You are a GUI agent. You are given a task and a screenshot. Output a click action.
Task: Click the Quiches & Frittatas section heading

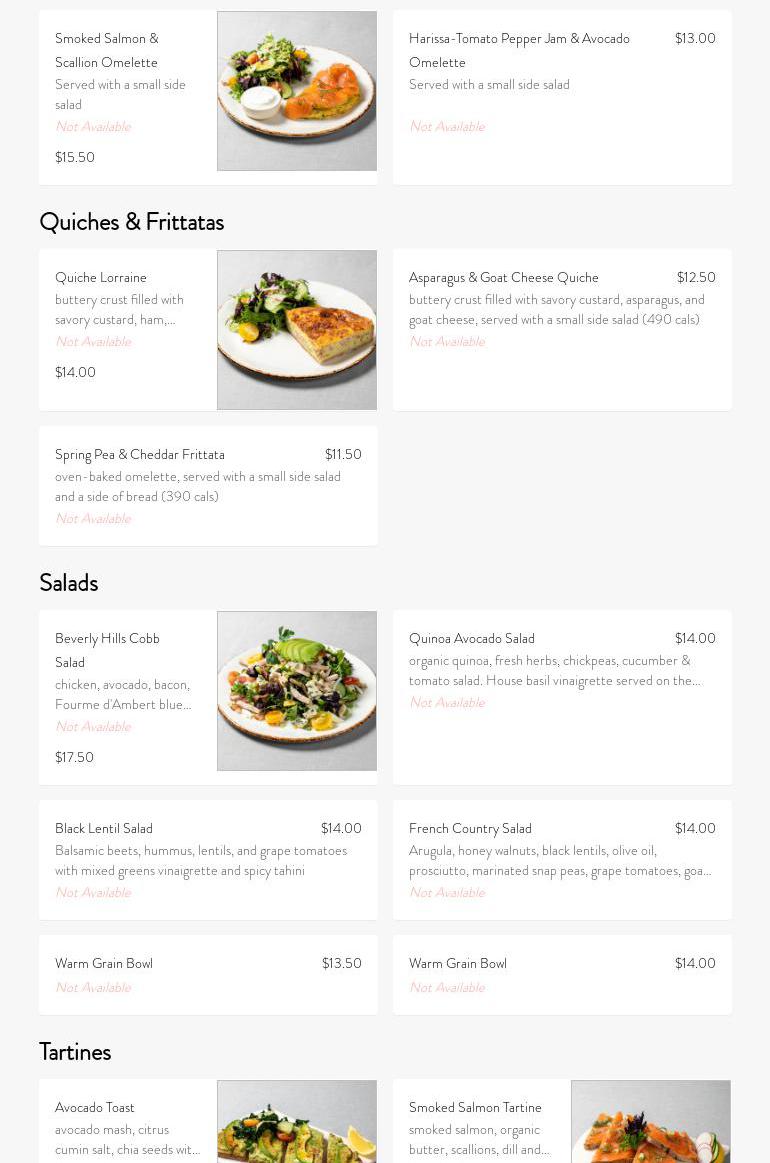tap(131, 222)
